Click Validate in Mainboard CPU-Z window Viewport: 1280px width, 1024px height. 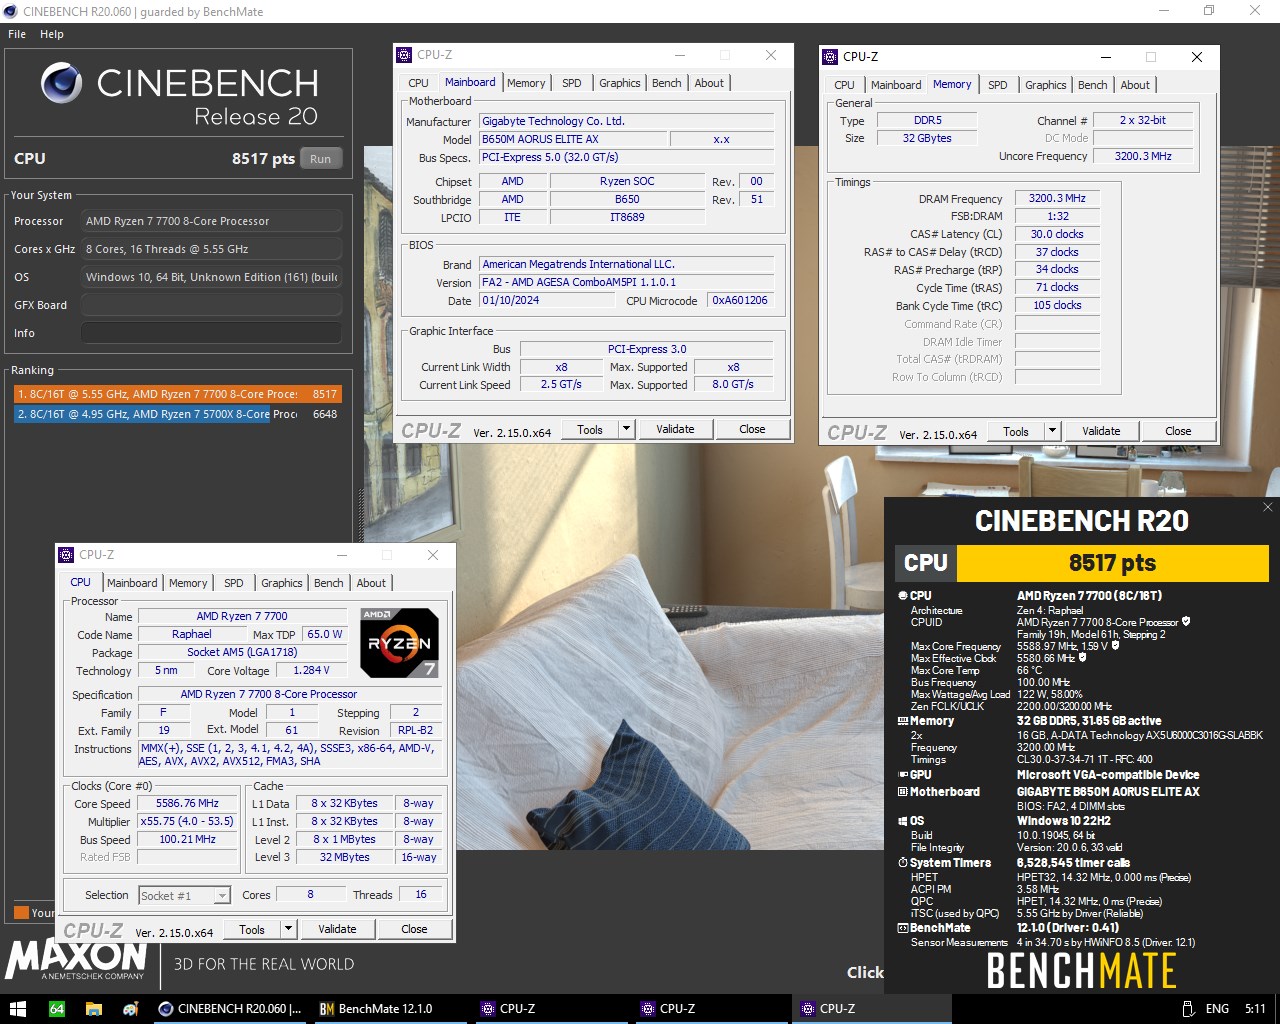point(675,429)
